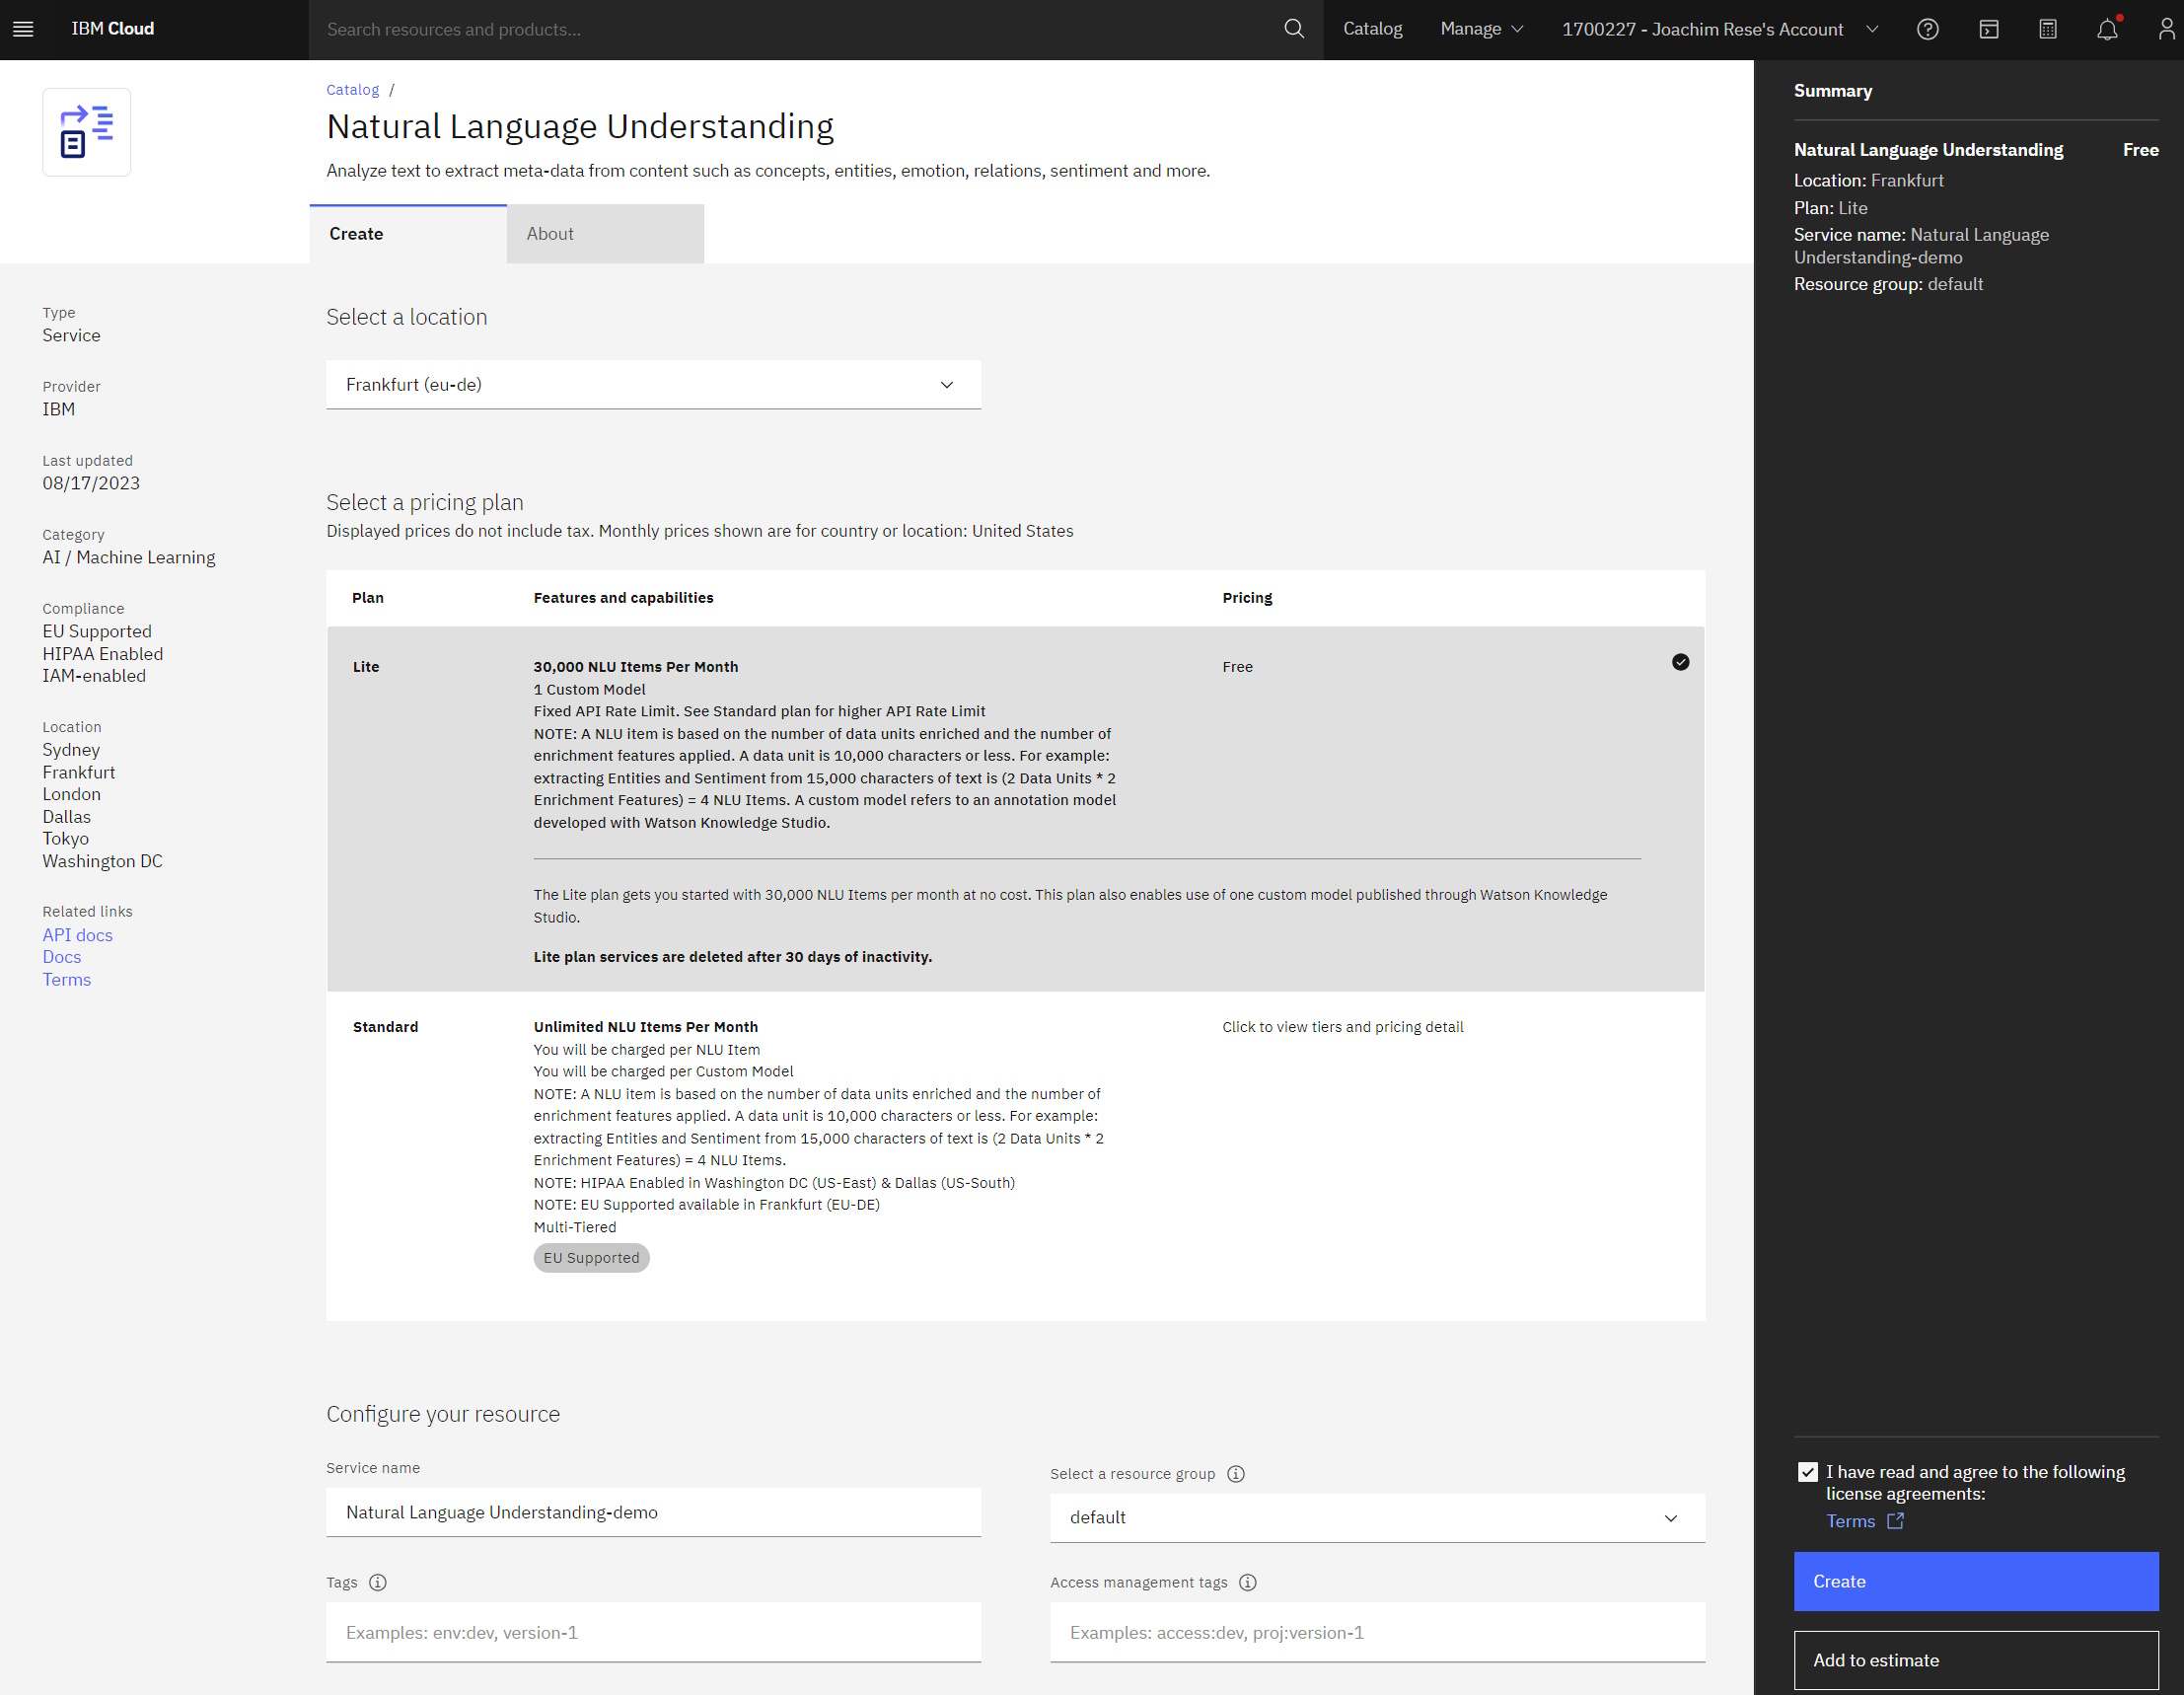Switch to the About tab
This screenshot has height=1695, width=2184.
pos(549,233)
